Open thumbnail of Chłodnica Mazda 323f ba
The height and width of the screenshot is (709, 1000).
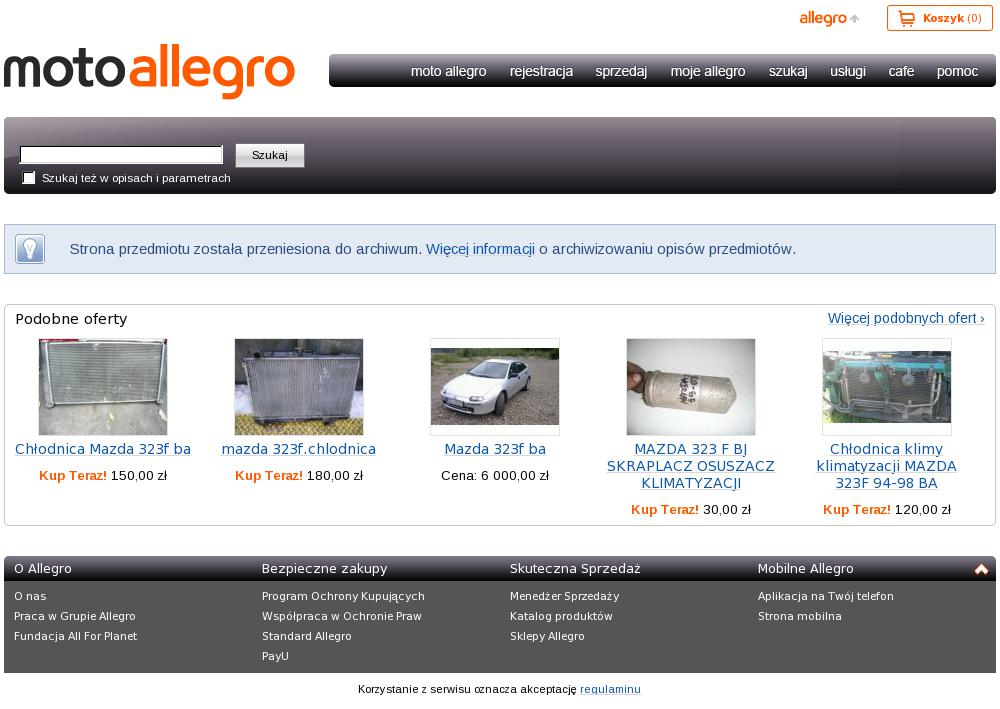(x=103, y=386)
